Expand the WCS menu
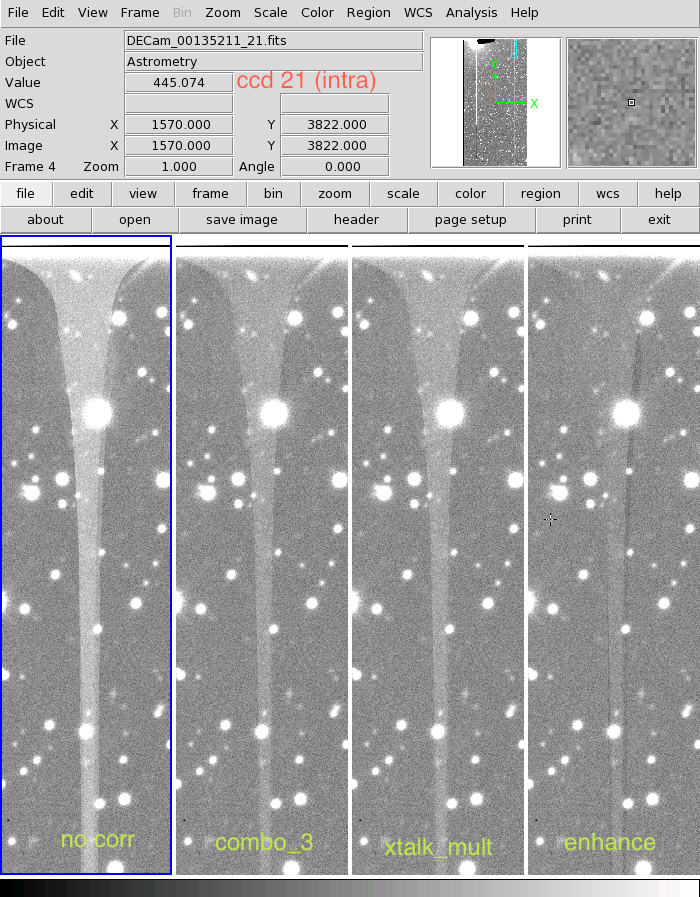 click(x=418, y=13)
